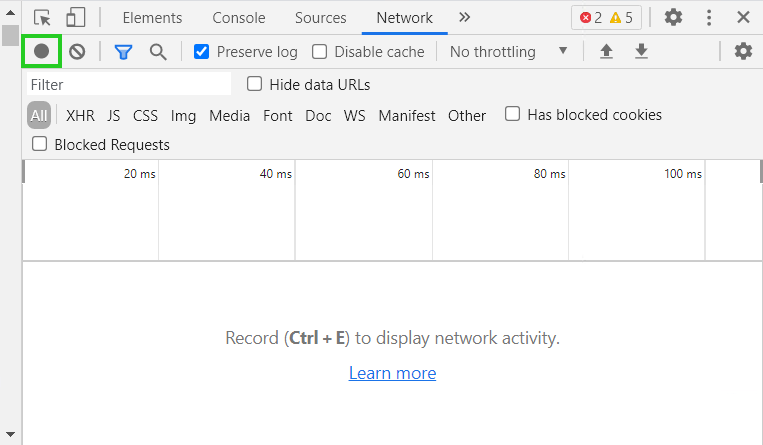Enable the Blocked Requests checkbox

point(40,144)
